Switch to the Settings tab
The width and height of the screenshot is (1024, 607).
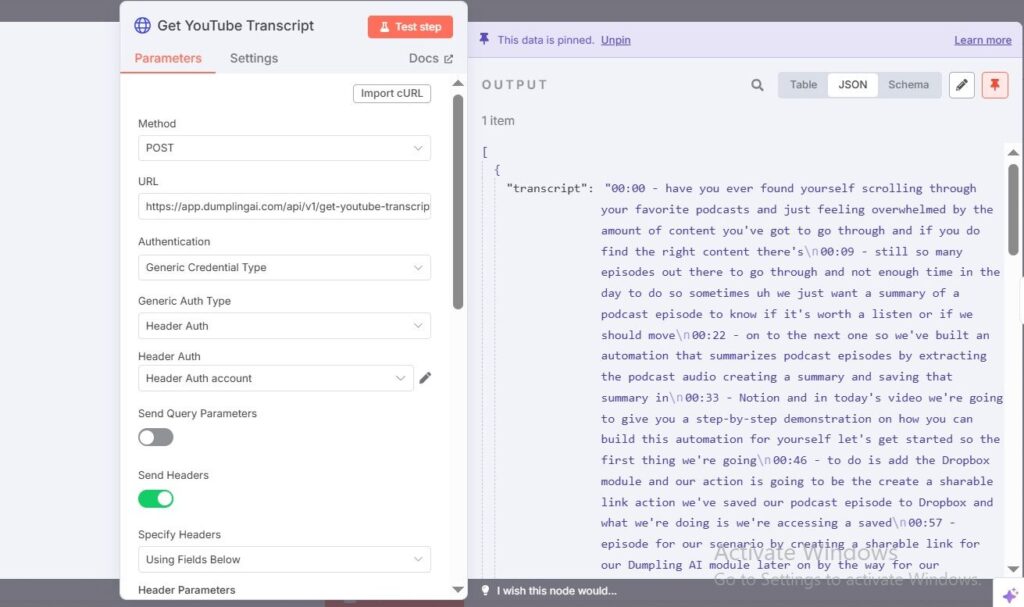254,58
